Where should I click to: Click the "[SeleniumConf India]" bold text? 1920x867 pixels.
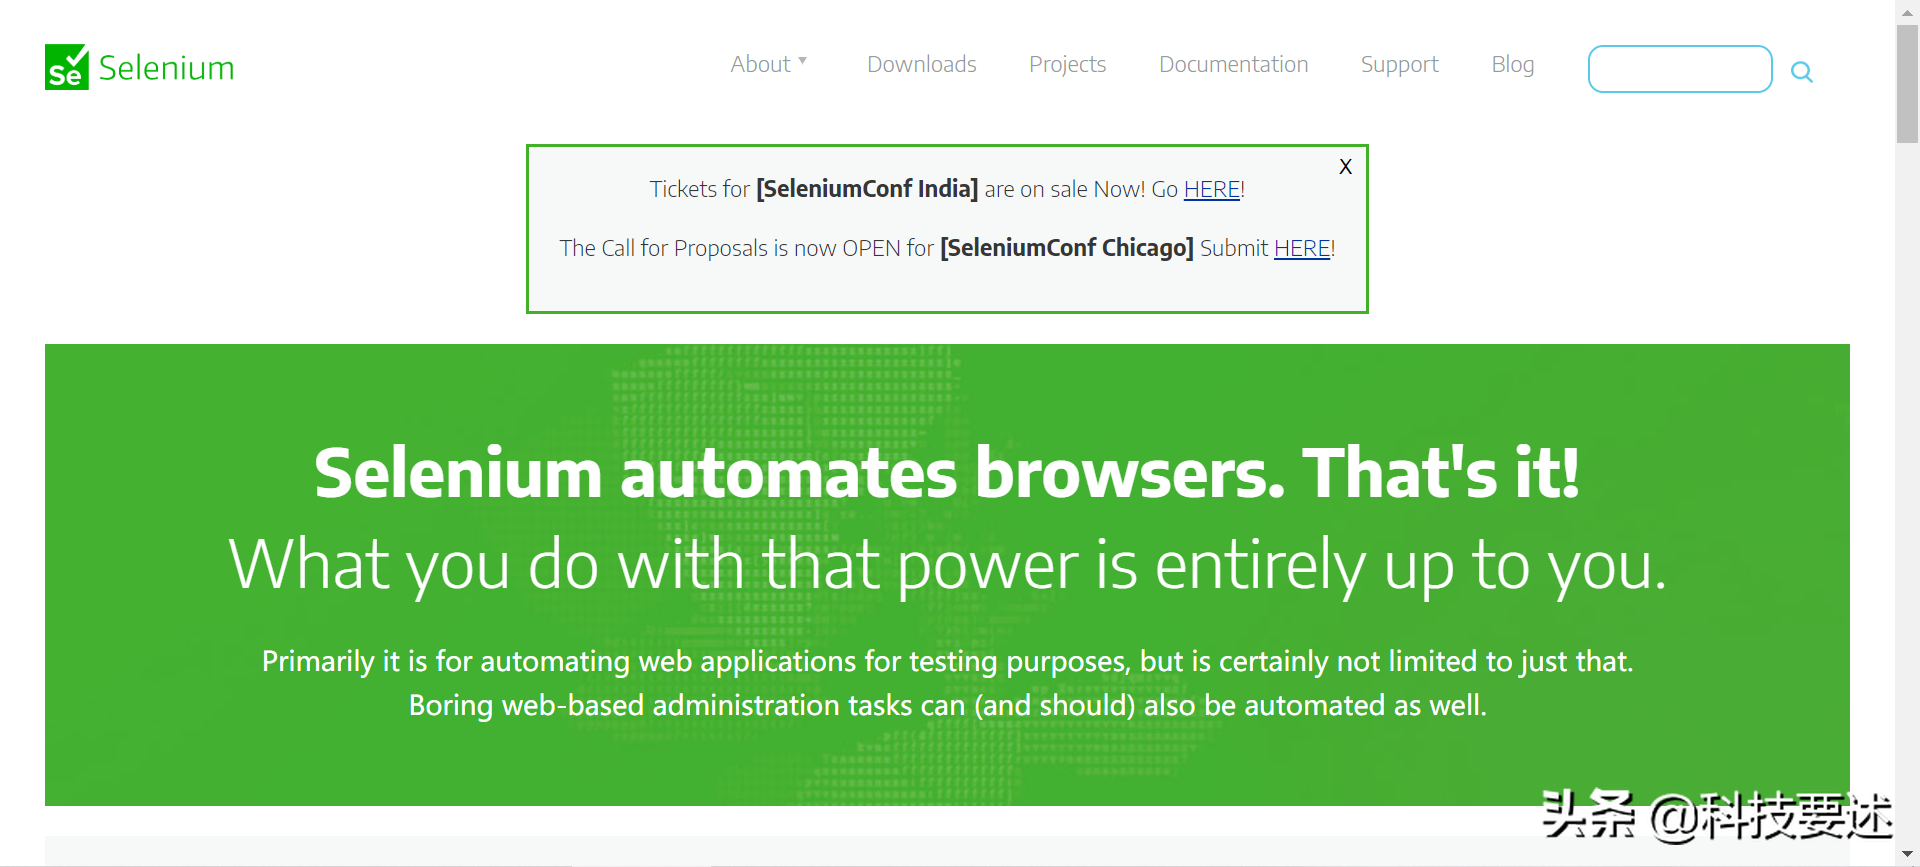click(867, 189)
